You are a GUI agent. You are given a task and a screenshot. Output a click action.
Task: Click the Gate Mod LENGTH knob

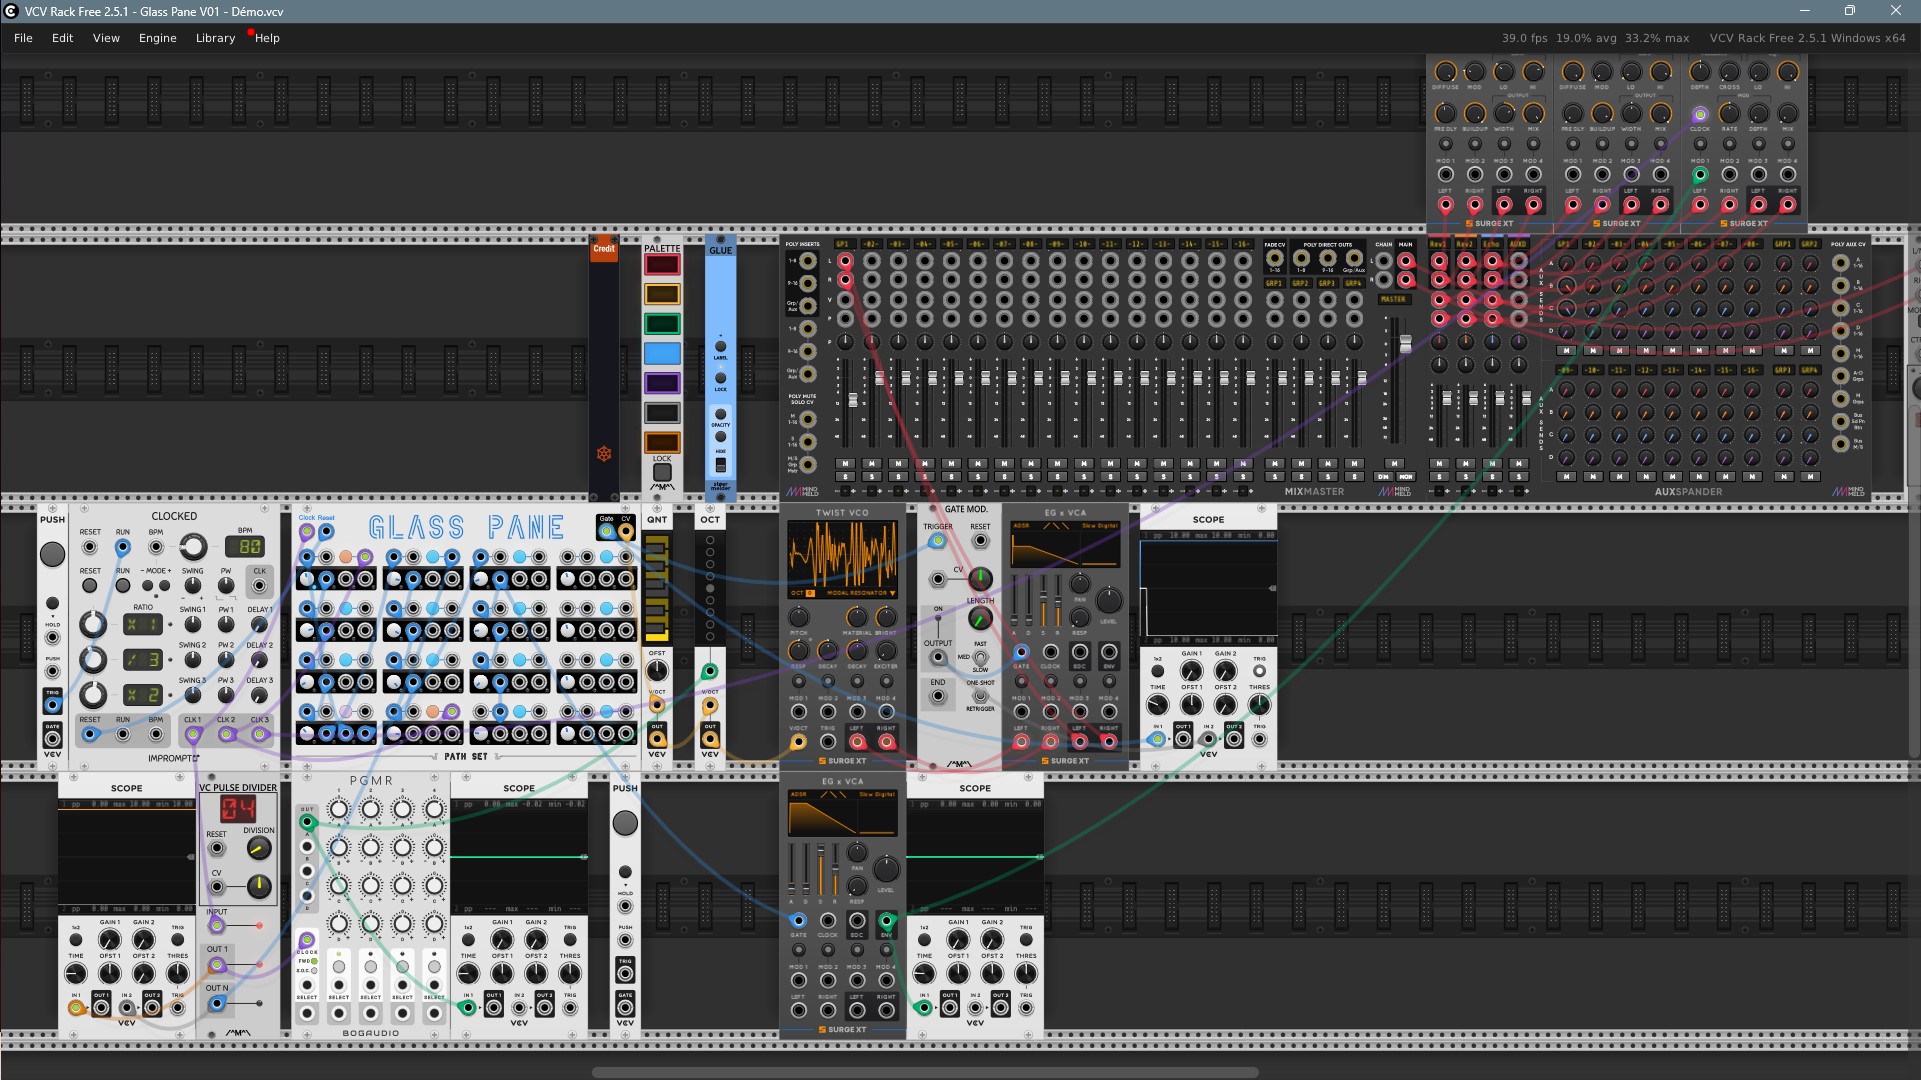click(980, 620)
